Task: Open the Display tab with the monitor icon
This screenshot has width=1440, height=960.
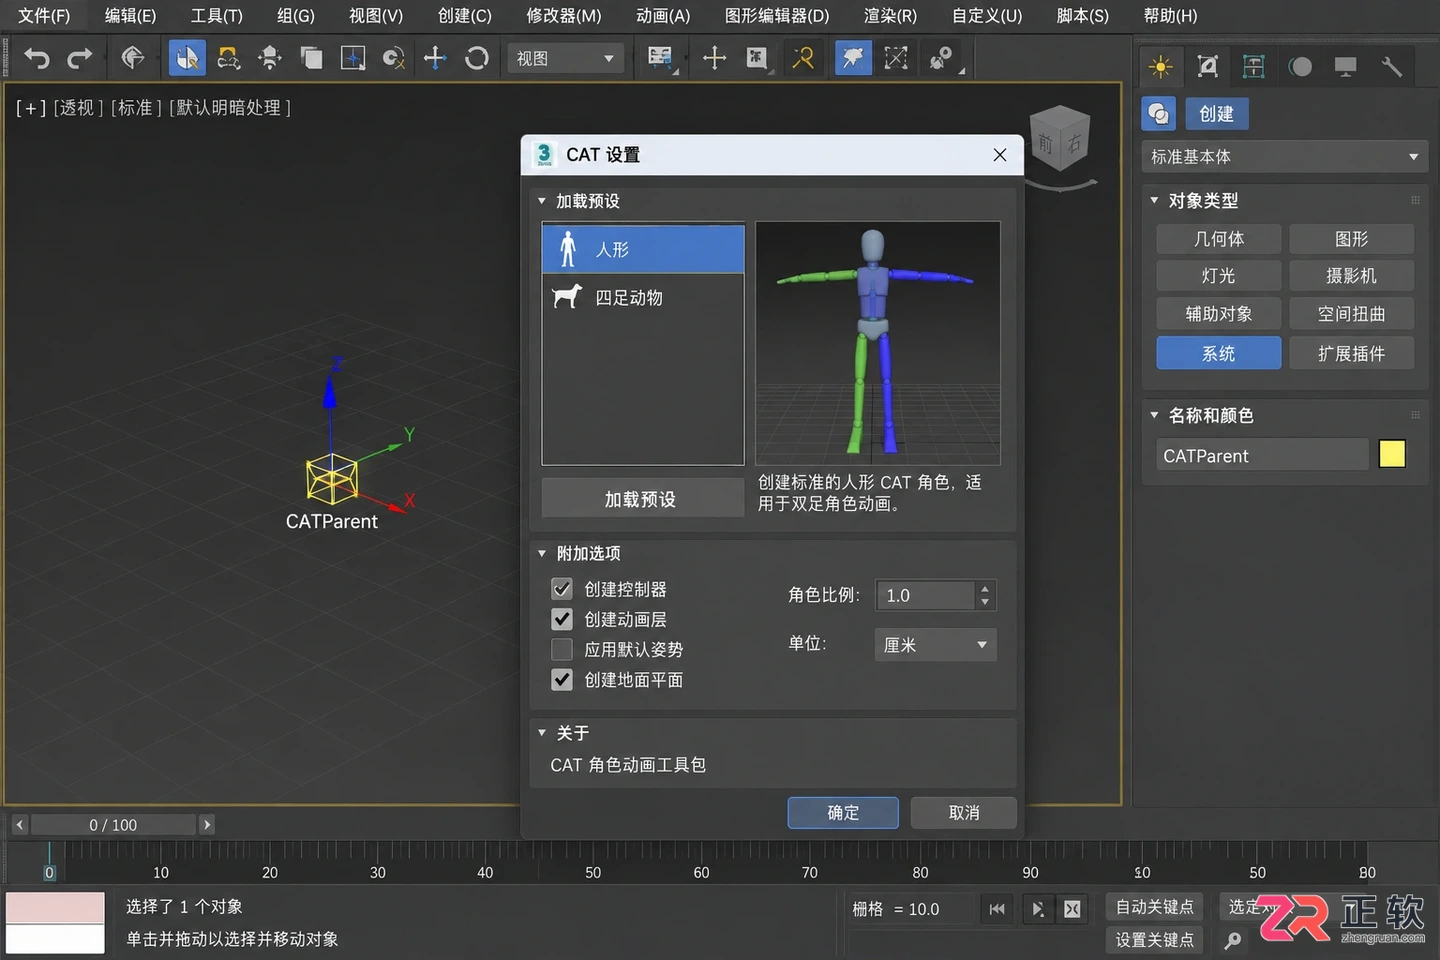Action: click(x=1346, y=67)
